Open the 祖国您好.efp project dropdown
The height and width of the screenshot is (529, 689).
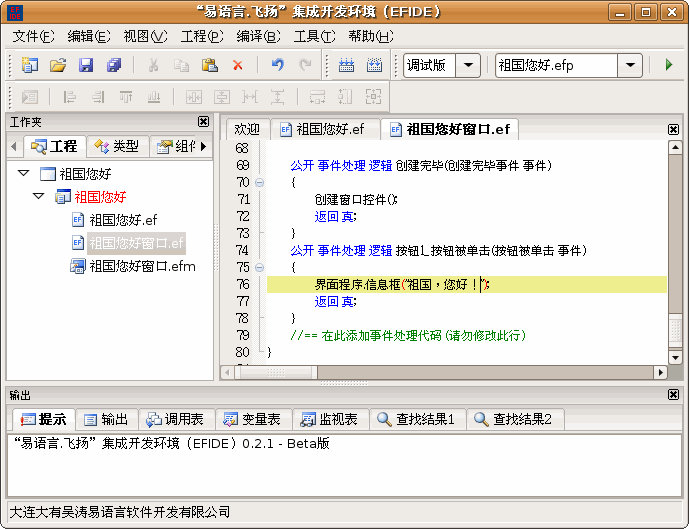[629, 65]
